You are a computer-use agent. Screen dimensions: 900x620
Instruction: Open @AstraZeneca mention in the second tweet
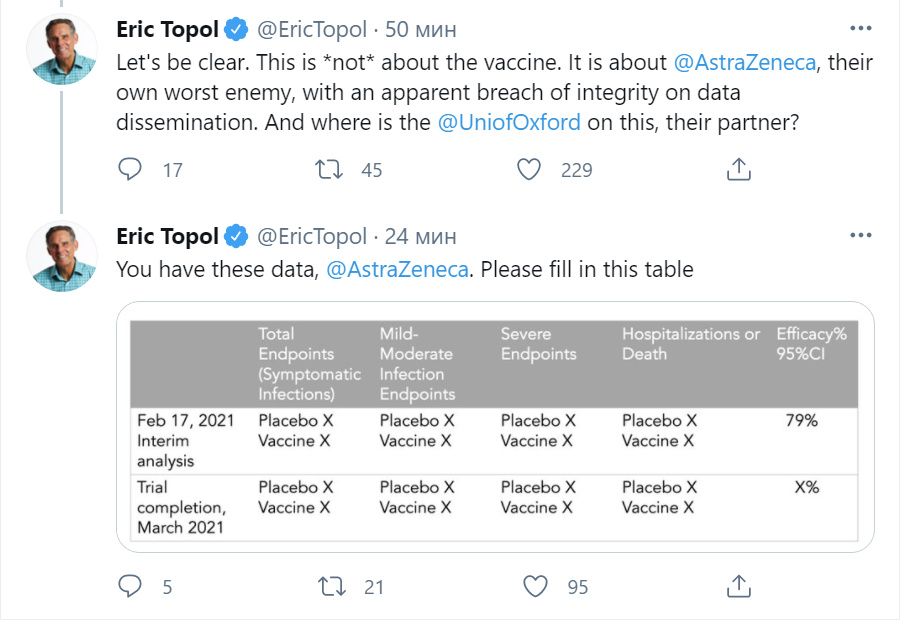[x=397, y=270]
